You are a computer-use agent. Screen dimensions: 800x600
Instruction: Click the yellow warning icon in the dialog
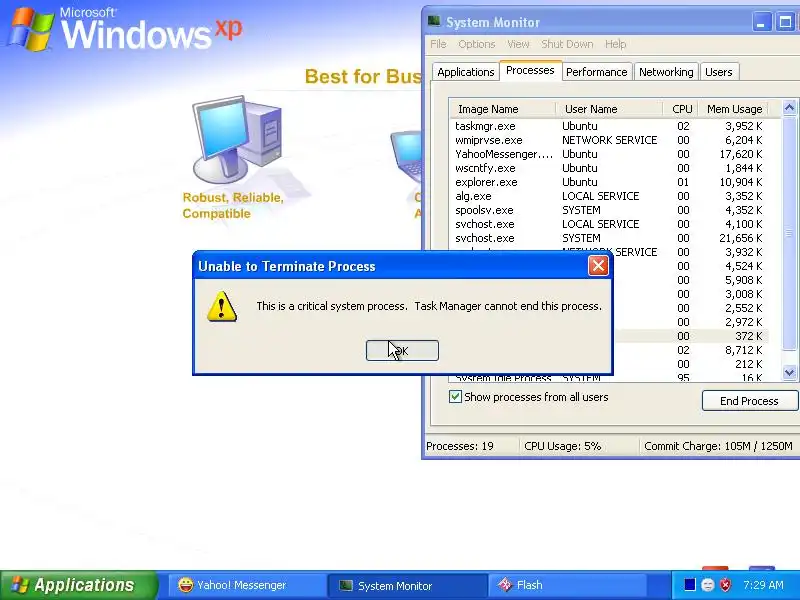(222, 307)
